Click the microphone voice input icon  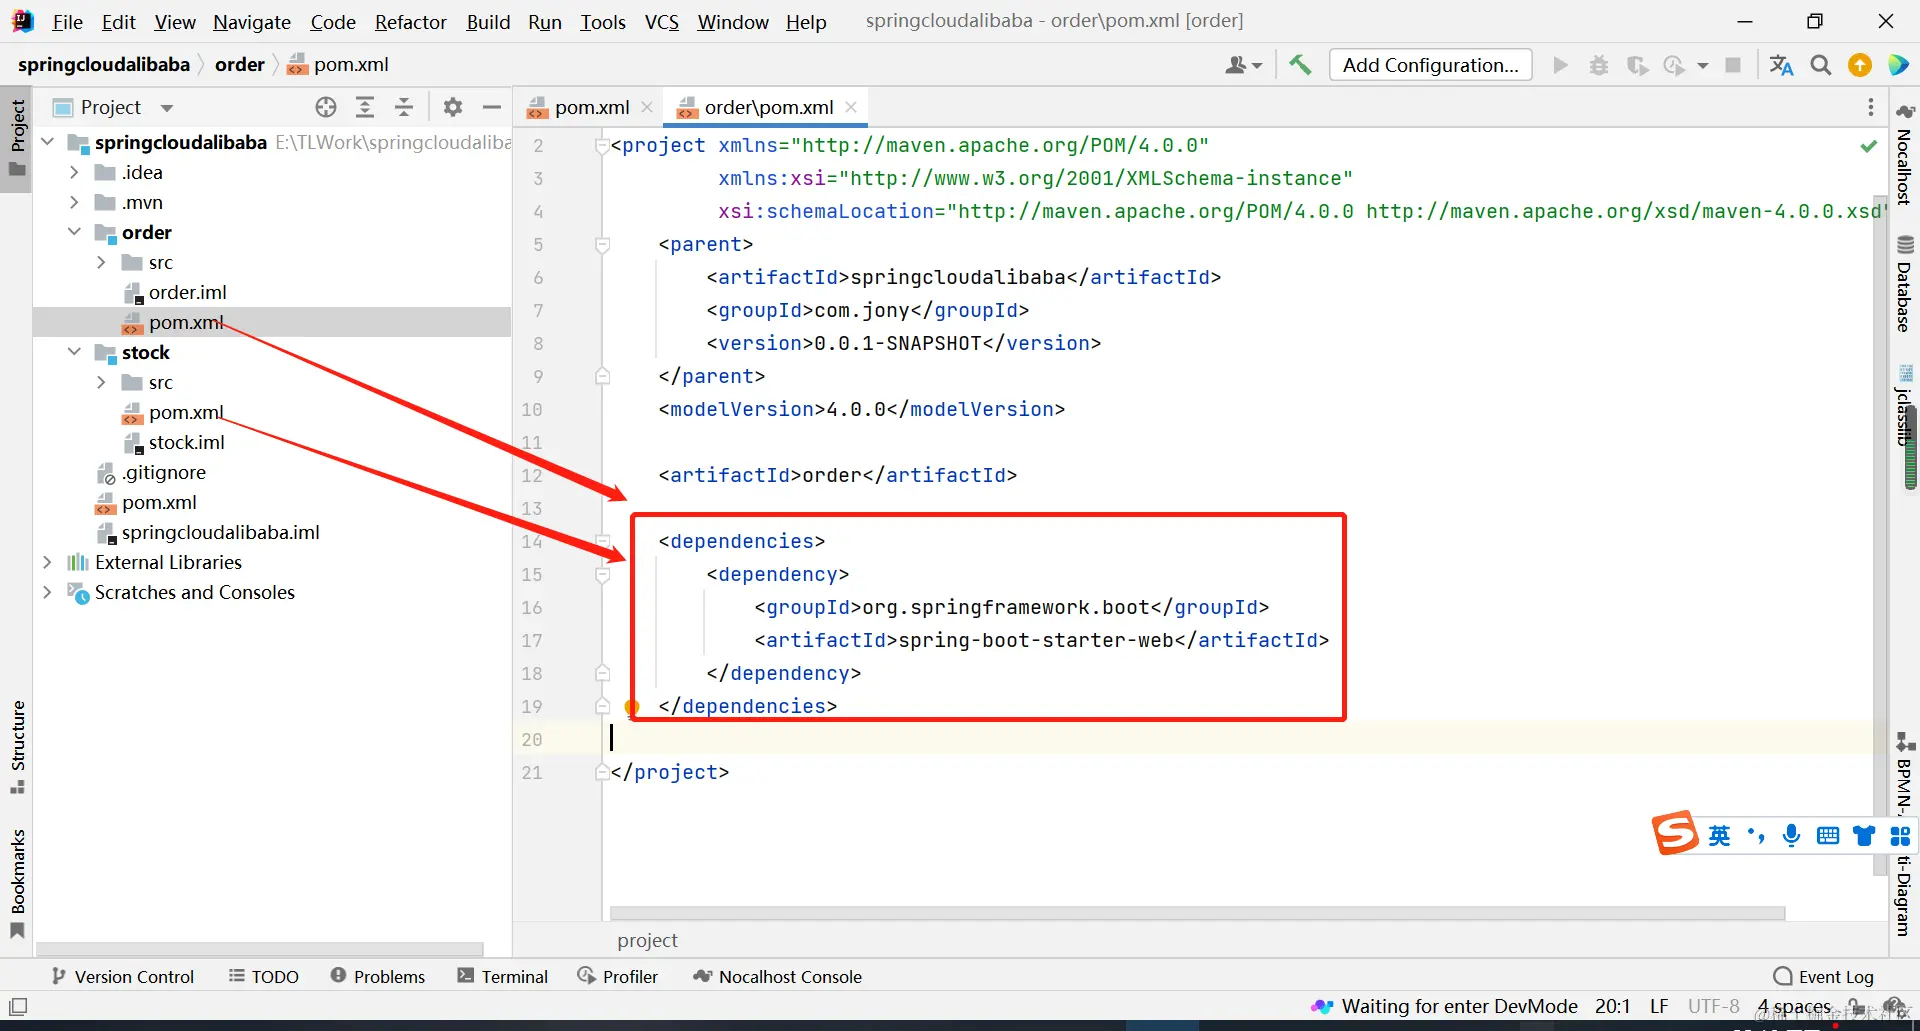(x=1792, y=836)
